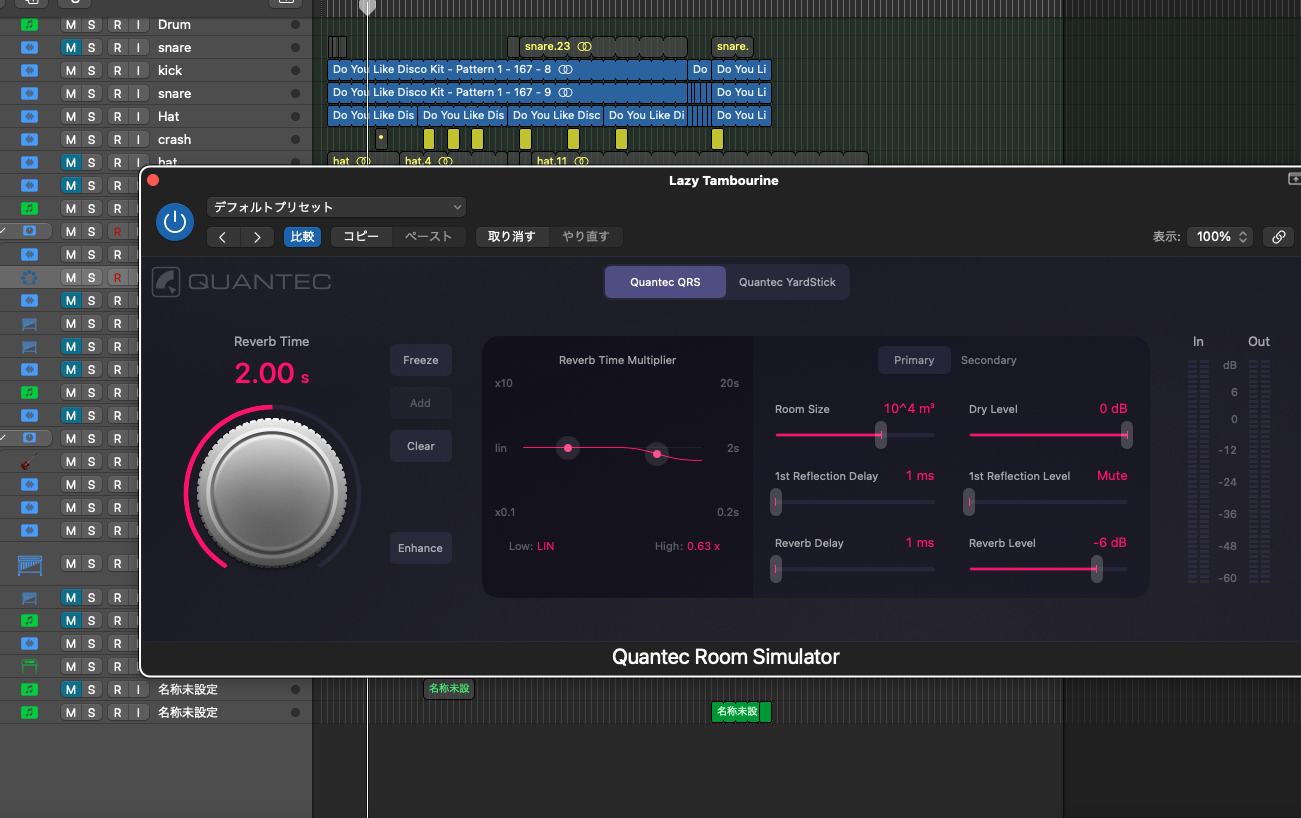Toggle the Freeze button
Viewport: 1301px width, 818px height.
(421, 360)
